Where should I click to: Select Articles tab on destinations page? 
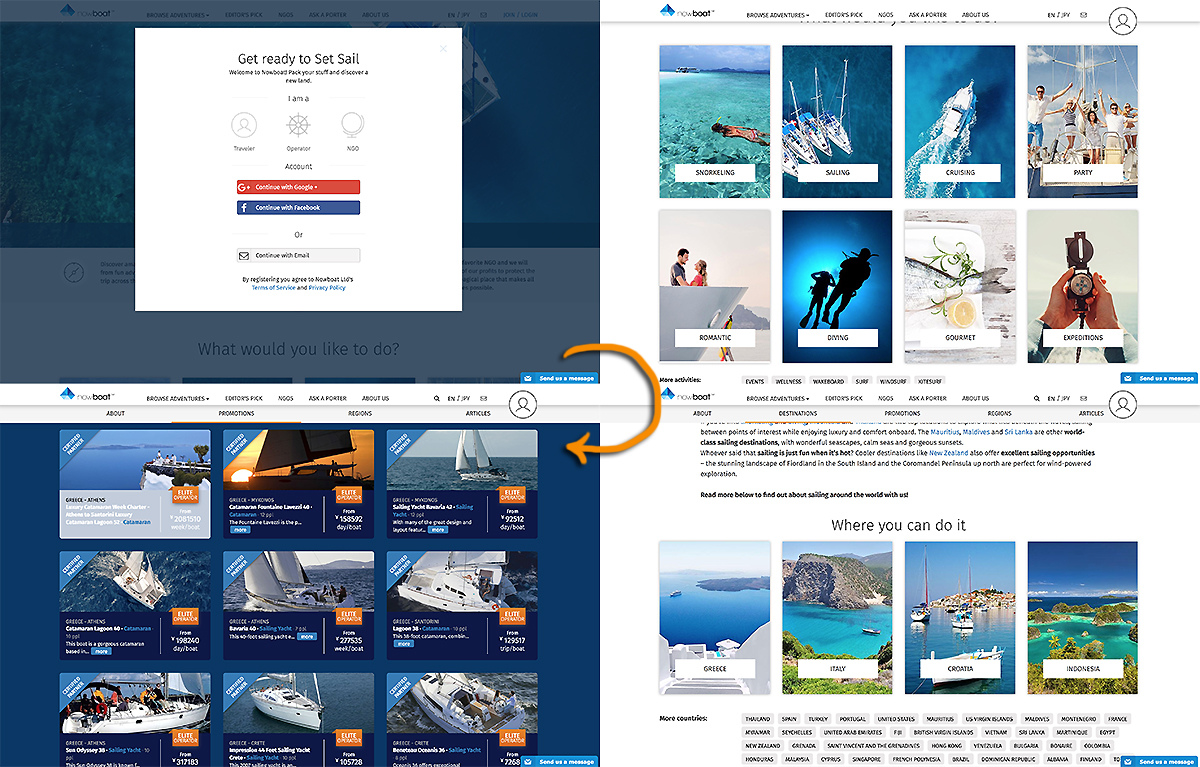[1091, 413]
